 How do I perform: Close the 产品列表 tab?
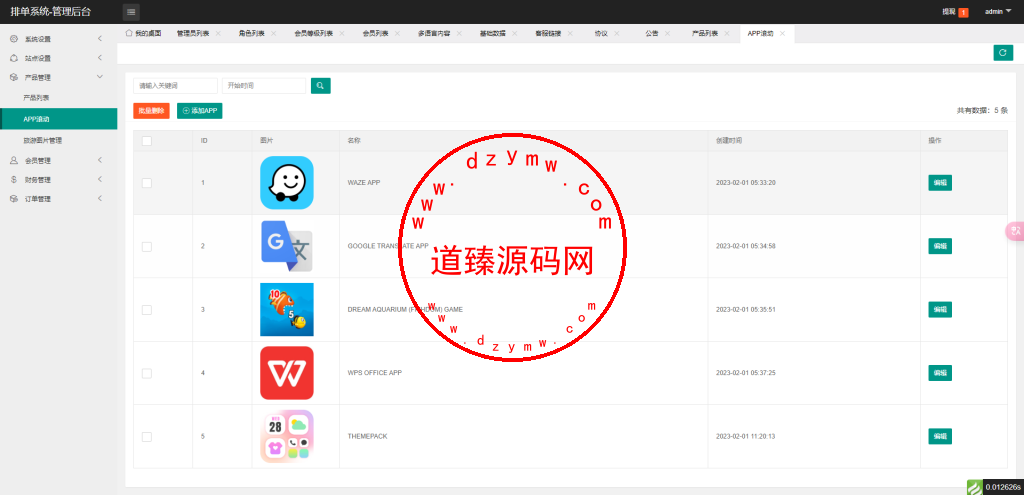click(x=727, y=33)
